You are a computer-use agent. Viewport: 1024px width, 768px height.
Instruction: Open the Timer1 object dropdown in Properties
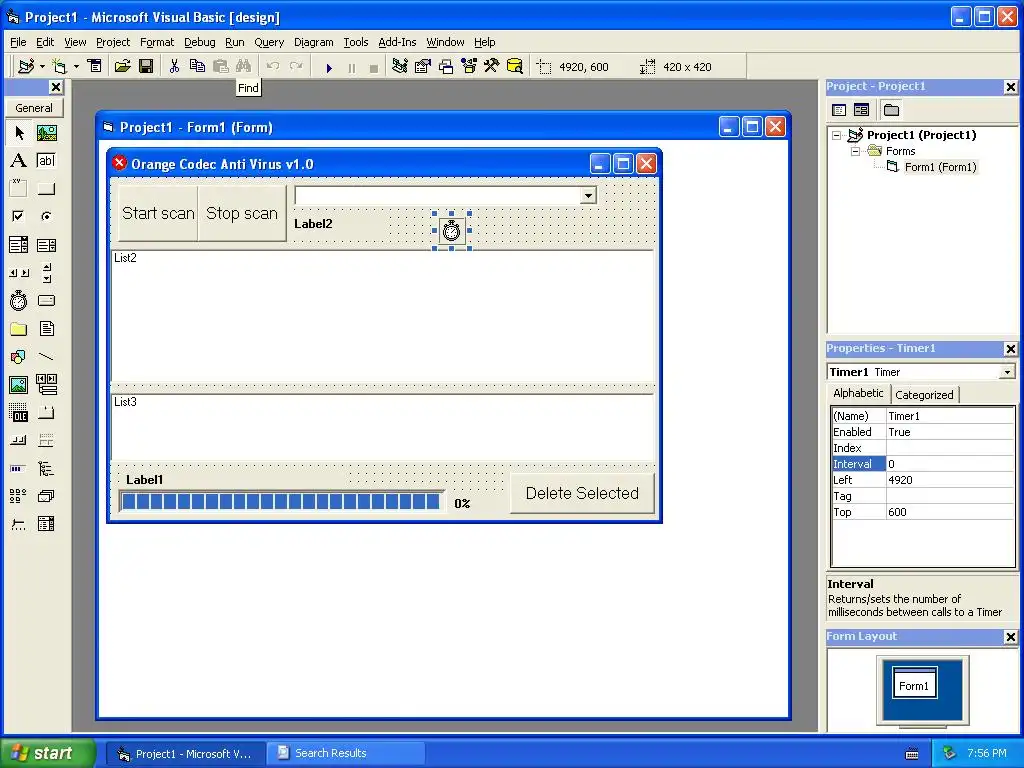click(x=1007, y=372)
